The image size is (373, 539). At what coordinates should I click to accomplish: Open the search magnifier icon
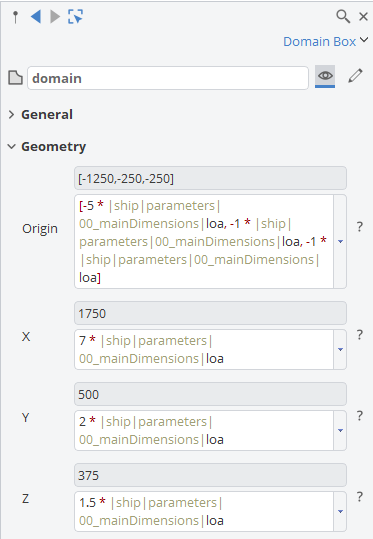point(343,16)
